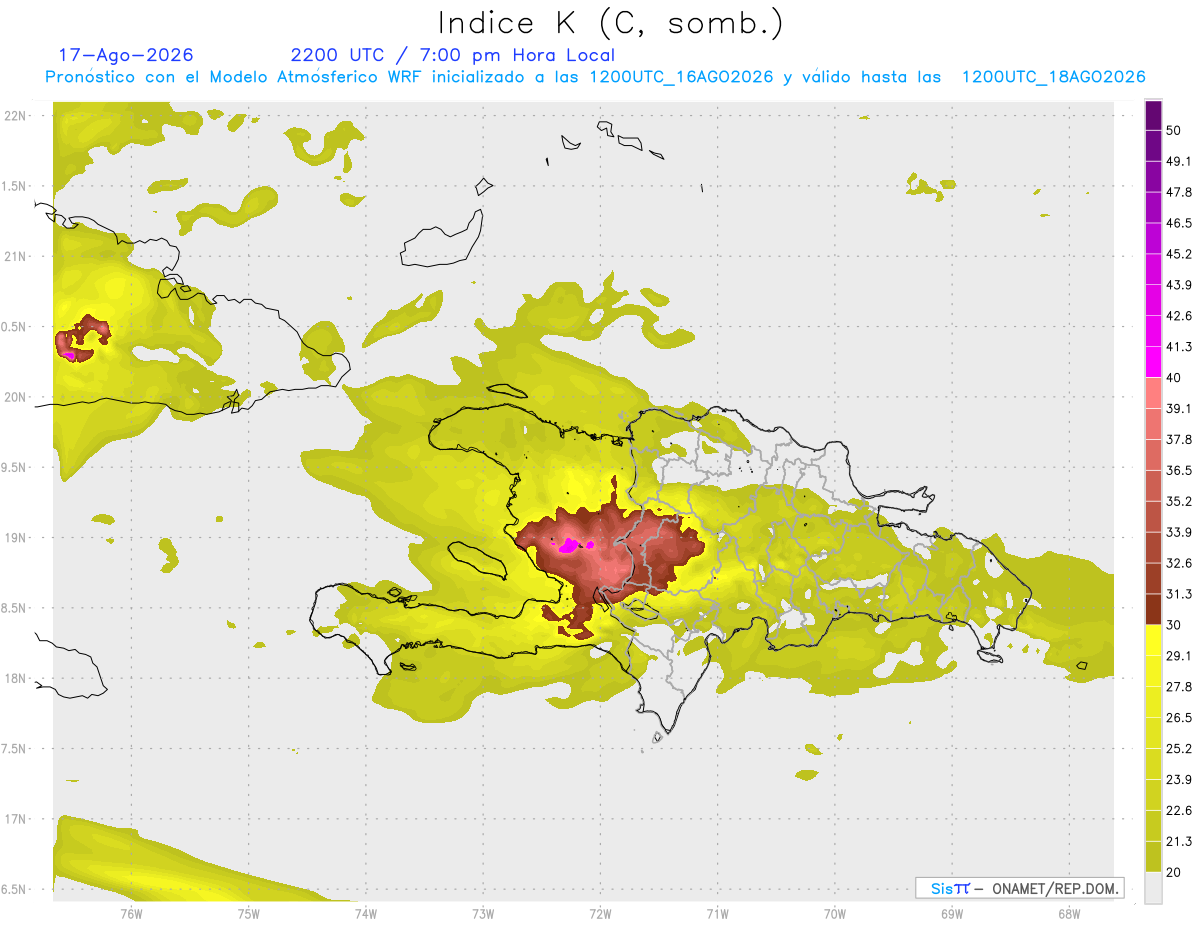1200x927 pixels.
Task: Click the "71W" longitude axis label
Action: click(717, 914)
